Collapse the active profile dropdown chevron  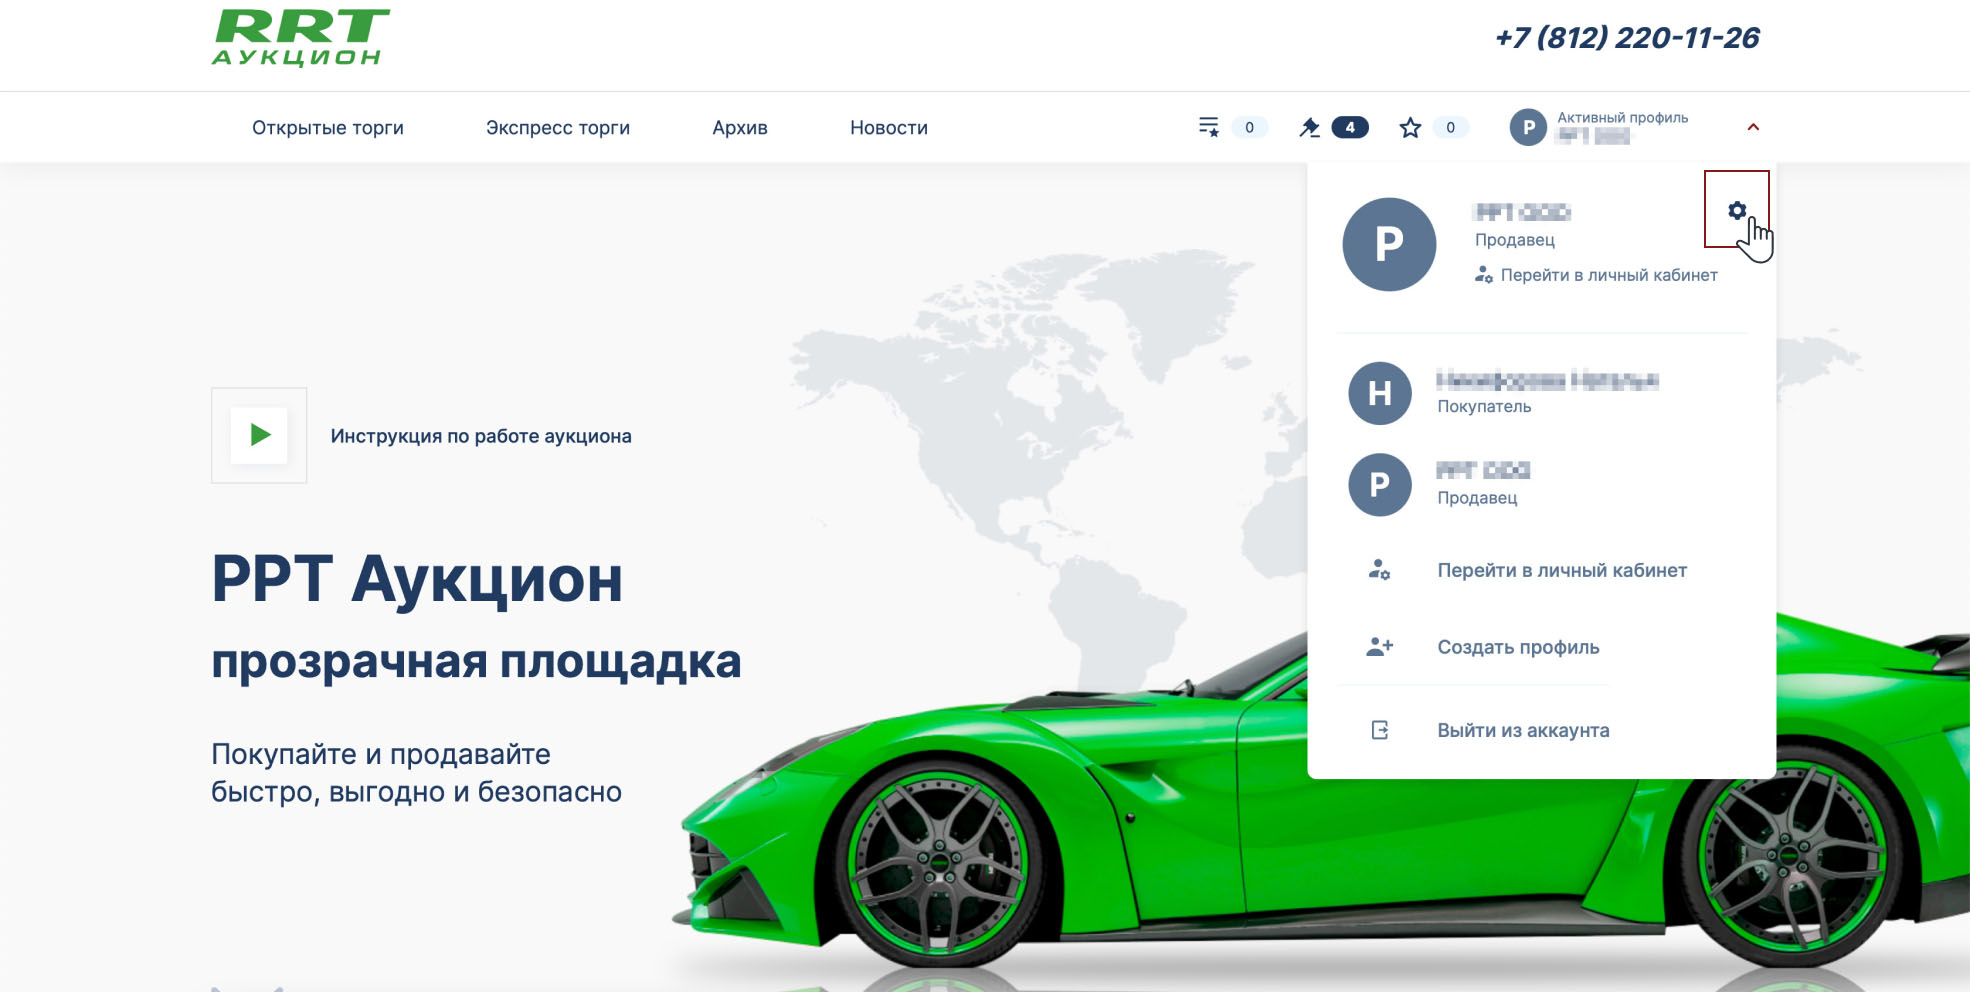point(1753,127)
